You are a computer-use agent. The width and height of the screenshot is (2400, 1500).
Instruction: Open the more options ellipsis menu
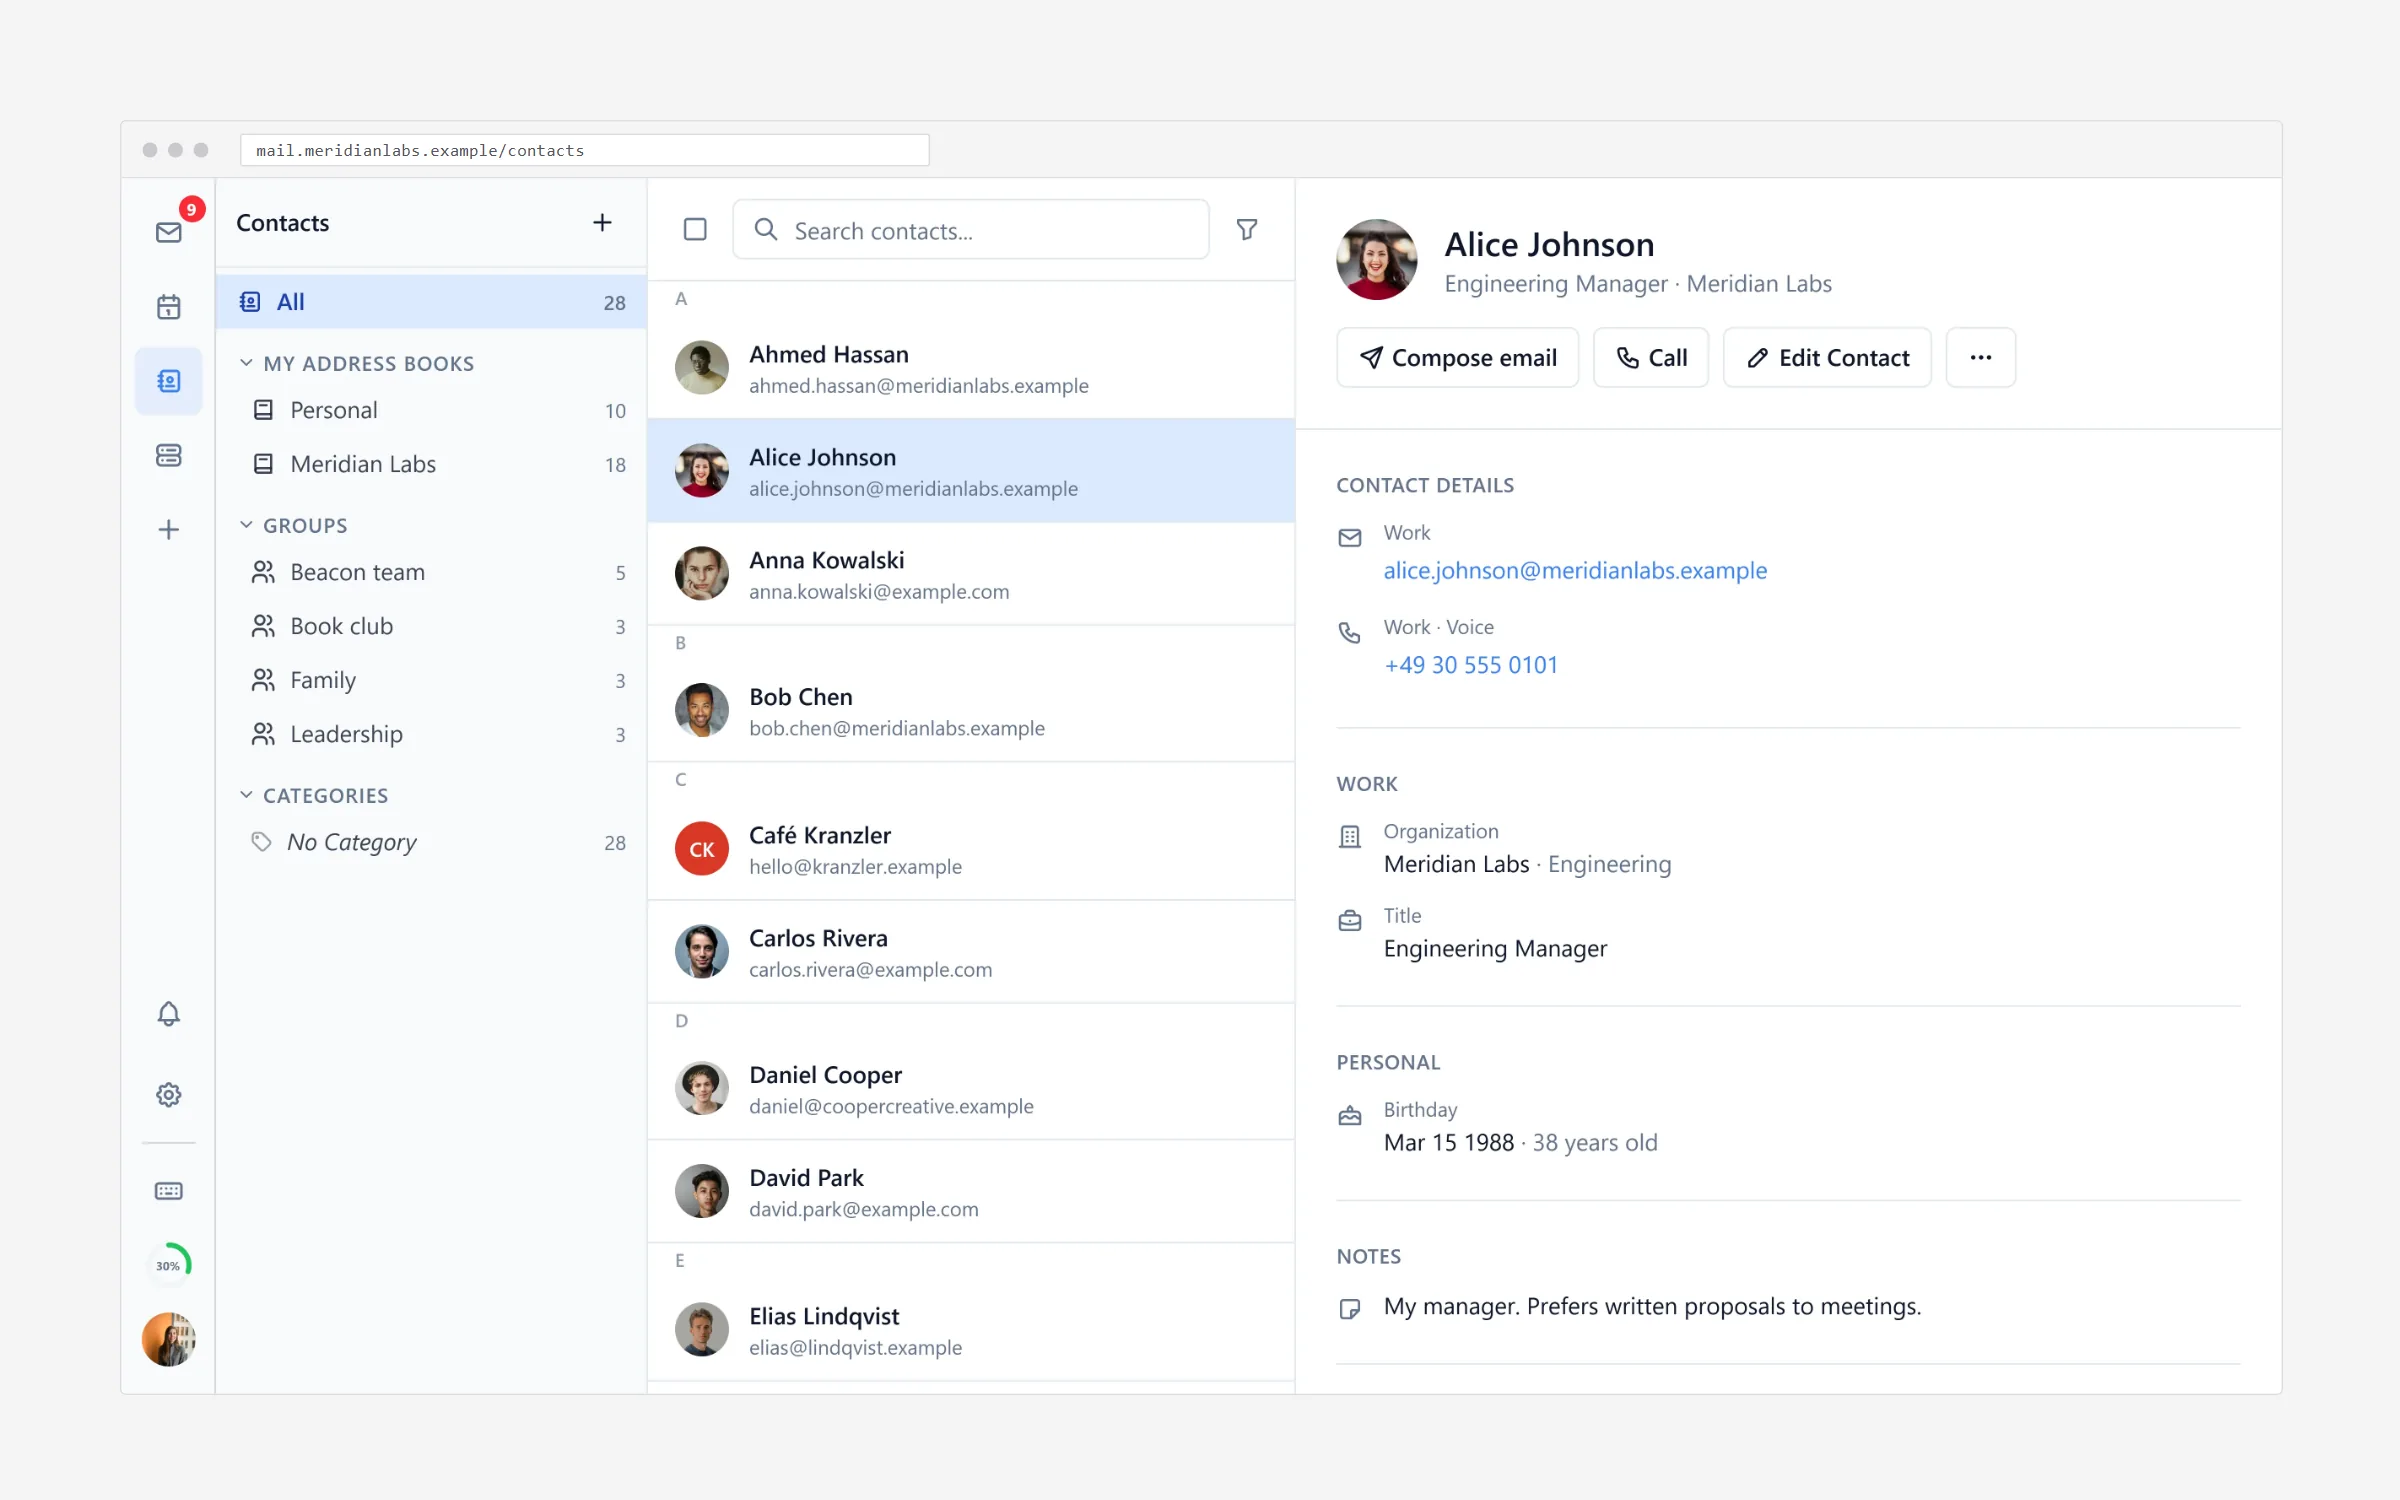(1980, 358)
